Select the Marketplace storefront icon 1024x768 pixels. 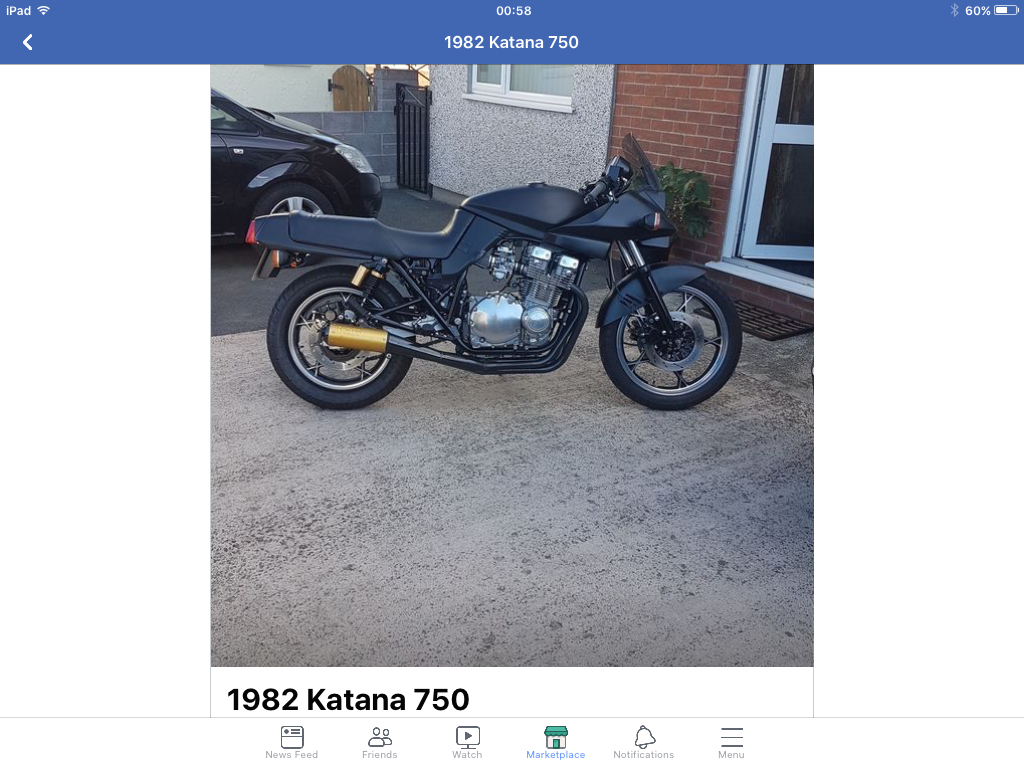[556, 737]
